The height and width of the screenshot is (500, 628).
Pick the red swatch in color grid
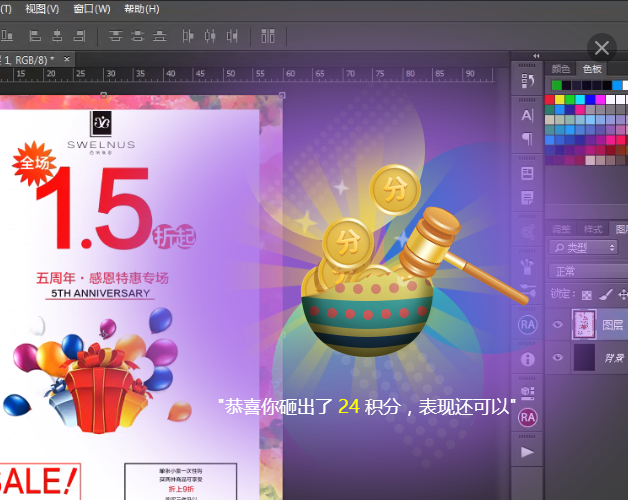550,99
